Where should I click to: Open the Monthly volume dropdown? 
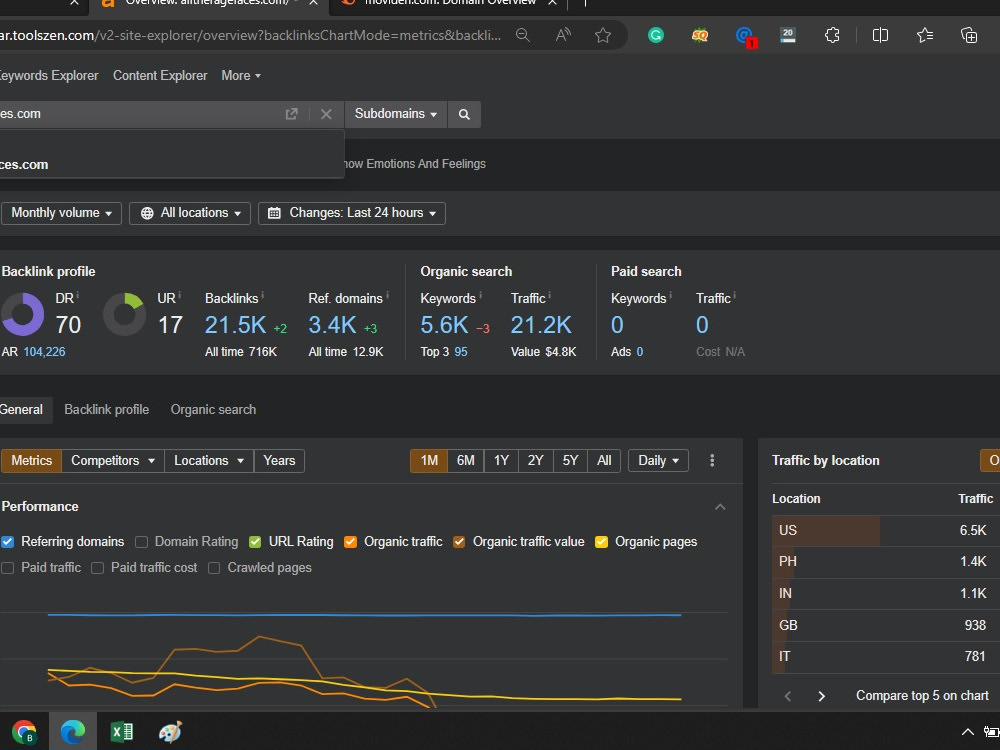61,213
